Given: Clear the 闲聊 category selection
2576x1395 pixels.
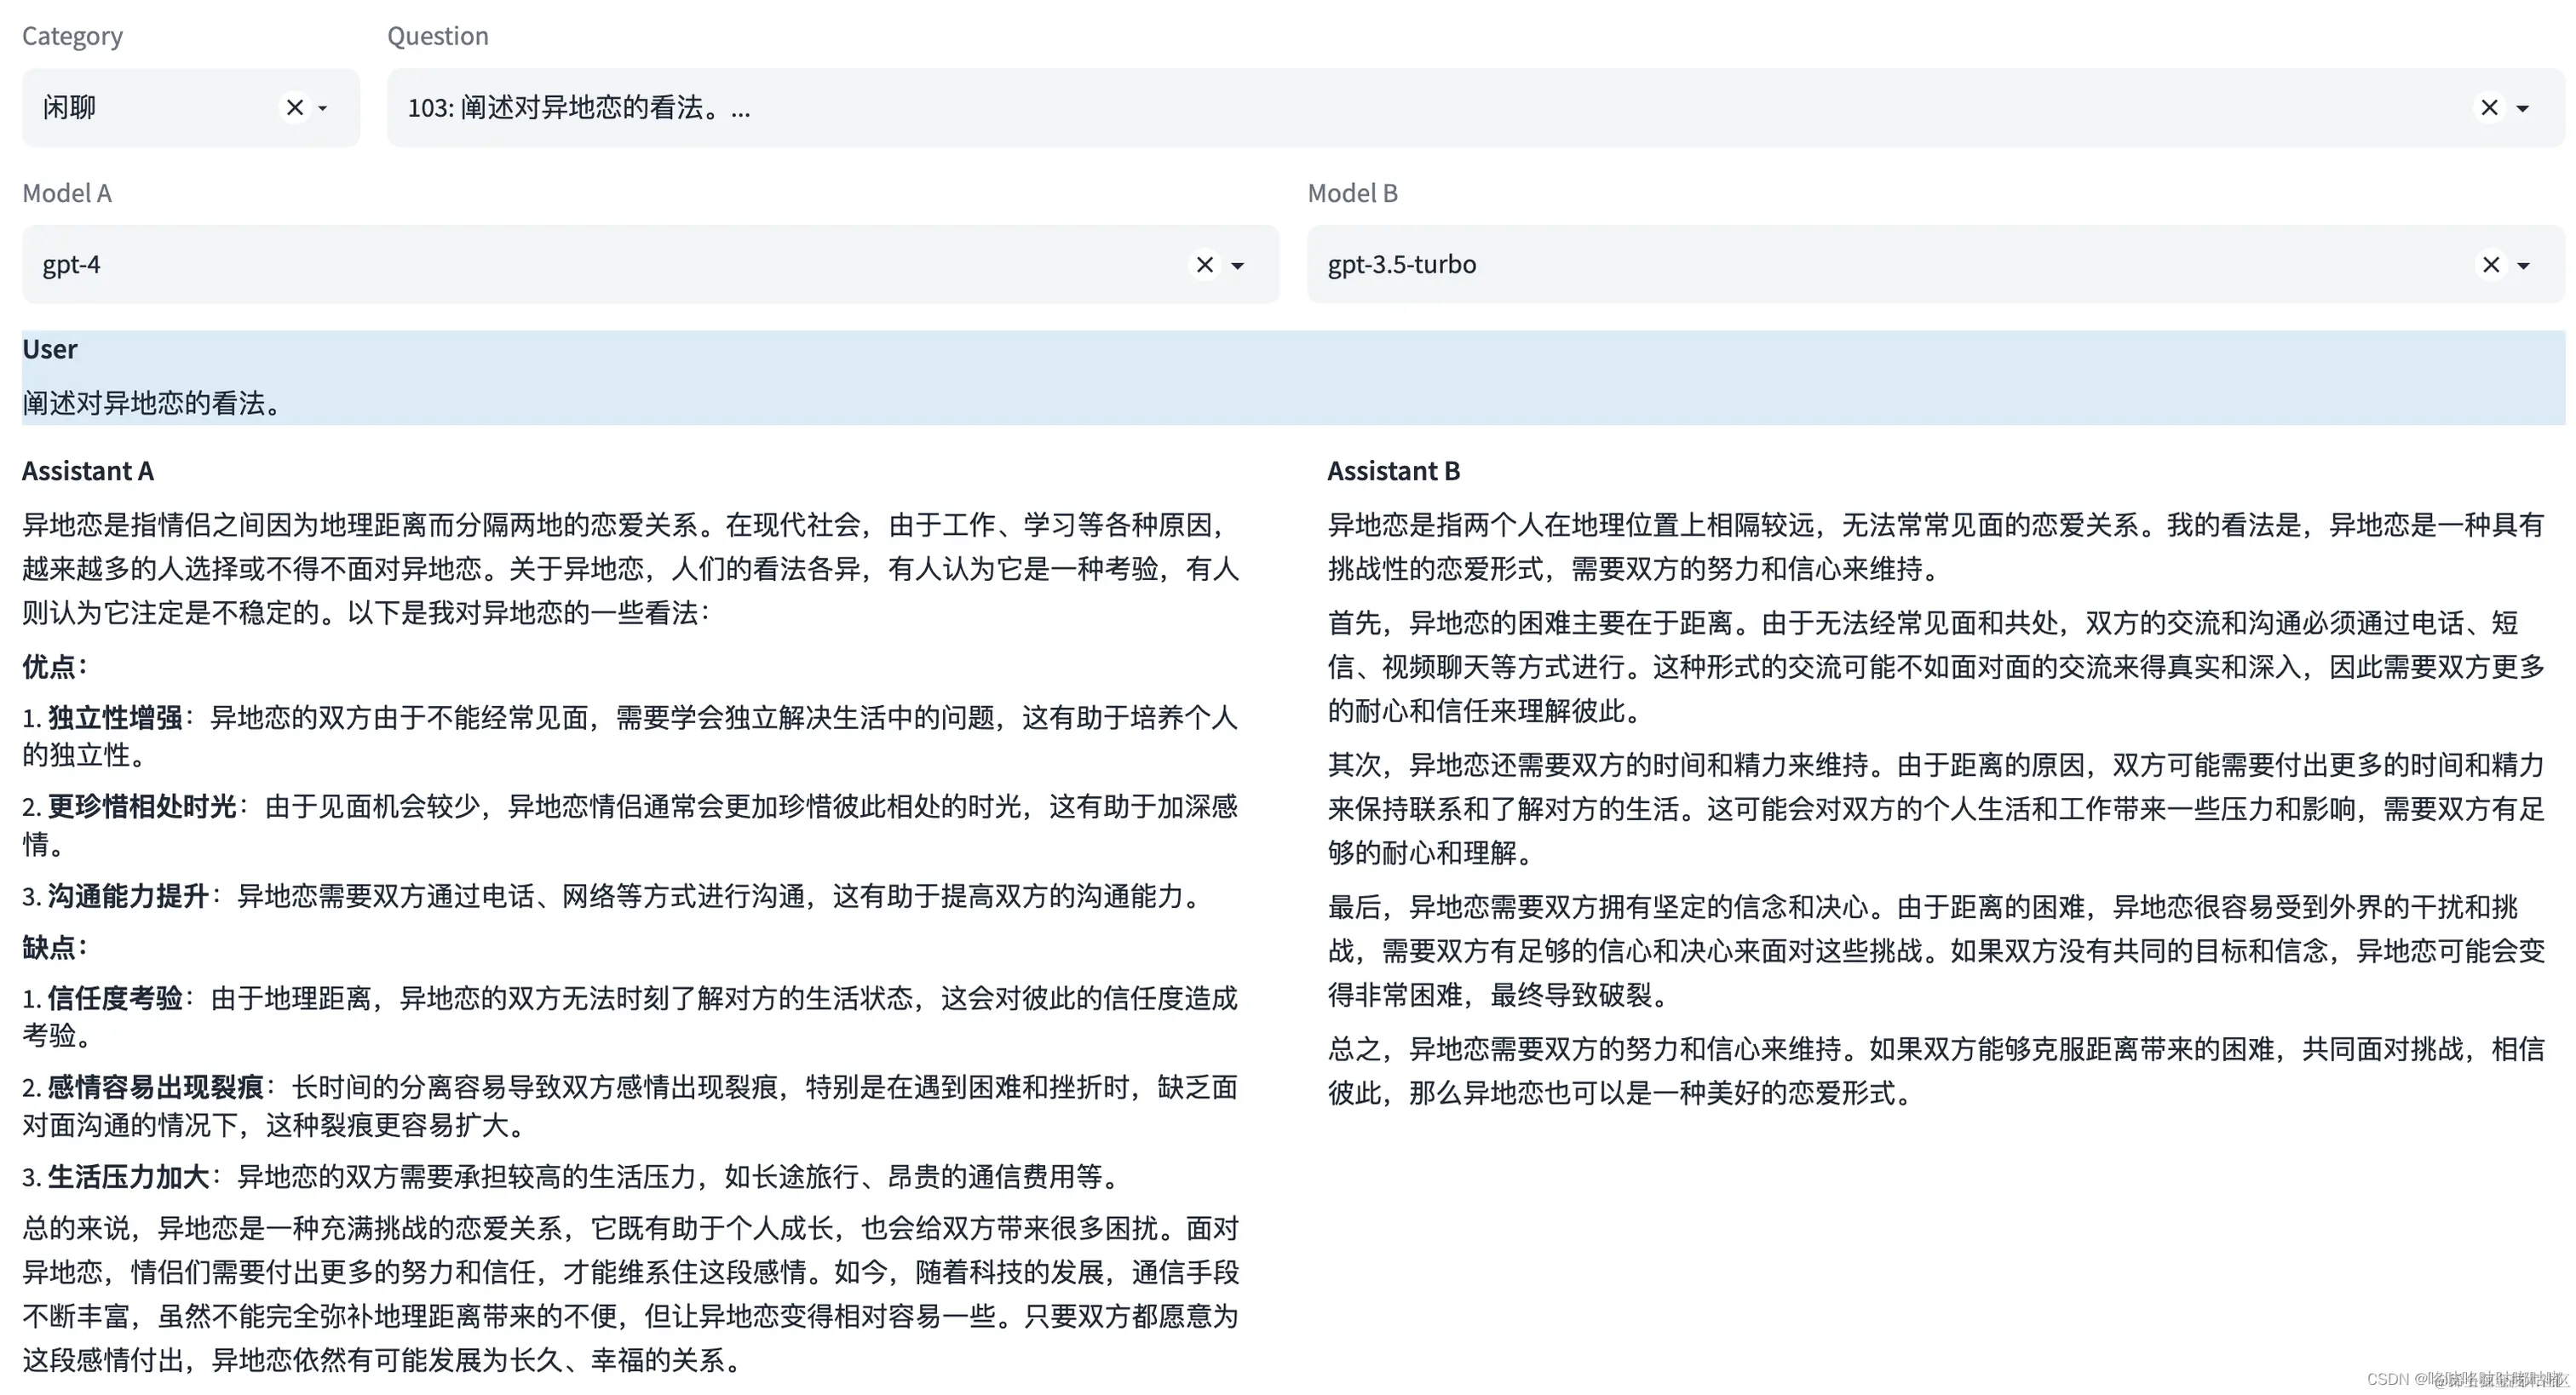Looking at the screenshot, I should point(294,107).
